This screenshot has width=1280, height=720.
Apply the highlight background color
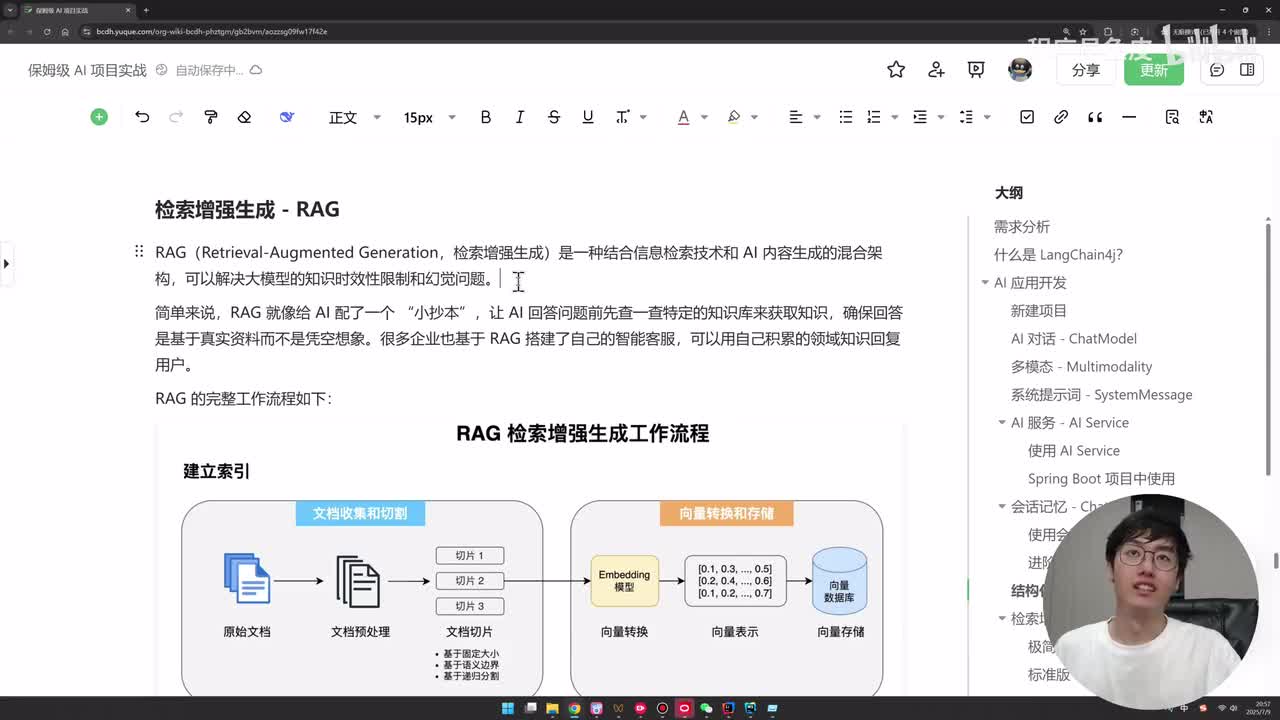[734, 117]
